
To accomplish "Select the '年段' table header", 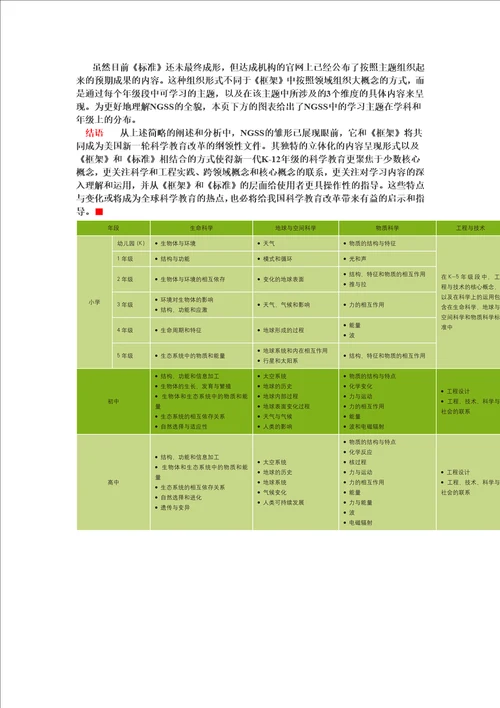I will click(113, 228).
